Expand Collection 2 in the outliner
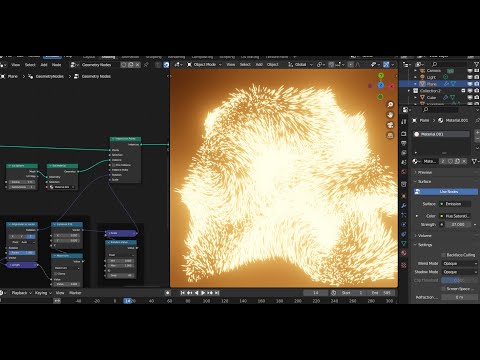This screenshot has width=480, height=360. point(409,91)
